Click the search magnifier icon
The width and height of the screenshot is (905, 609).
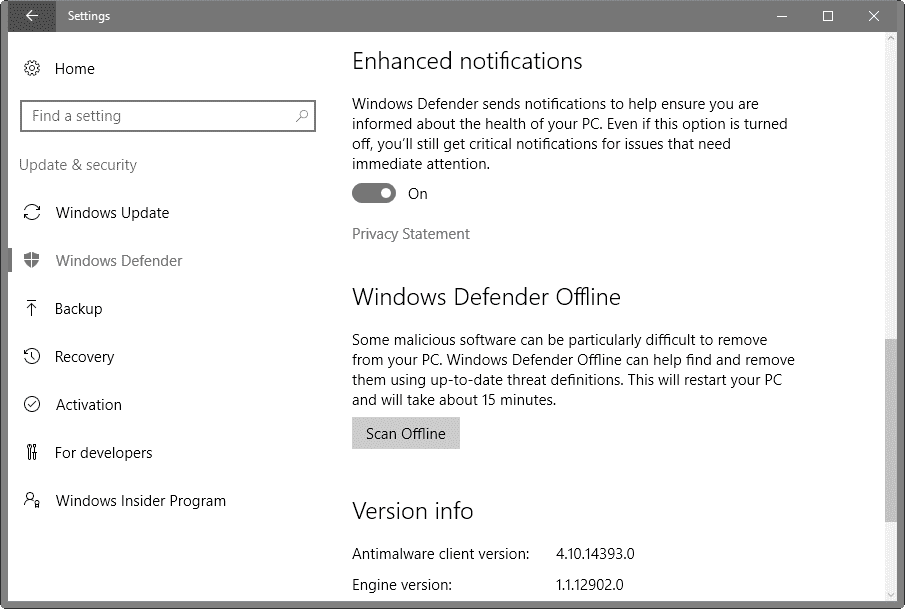click(302, 115)
